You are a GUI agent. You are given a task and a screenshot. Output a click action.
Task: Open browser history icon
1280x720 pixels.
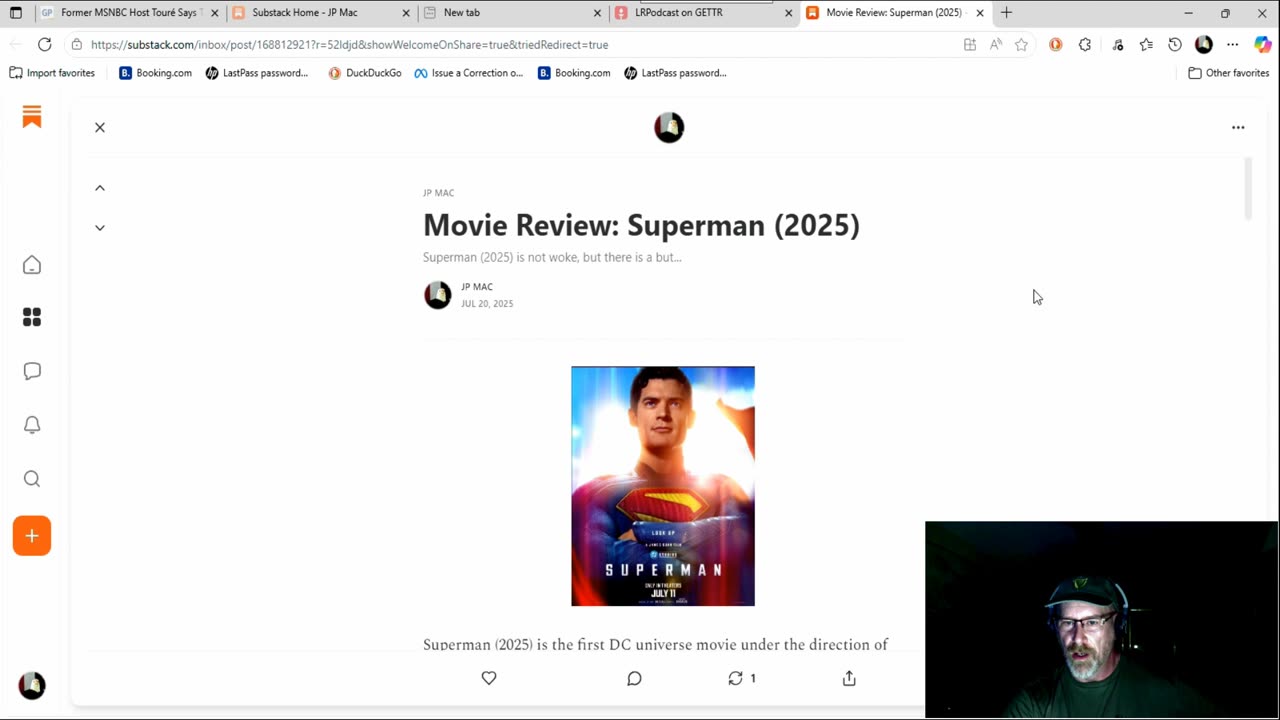(x=1175, y=45)
